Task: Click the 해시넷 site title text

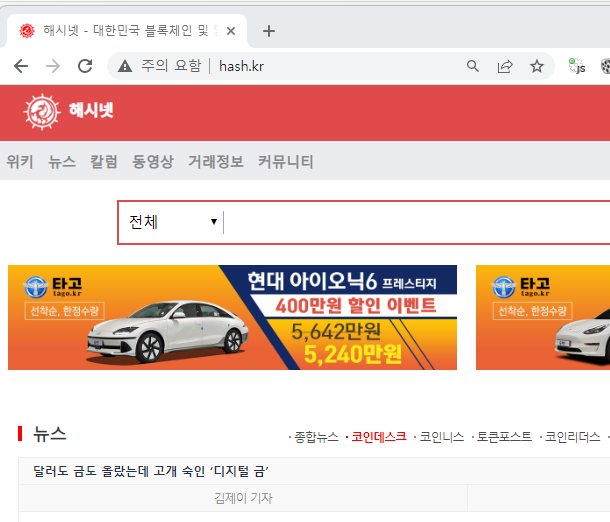Action: [91, 110]
